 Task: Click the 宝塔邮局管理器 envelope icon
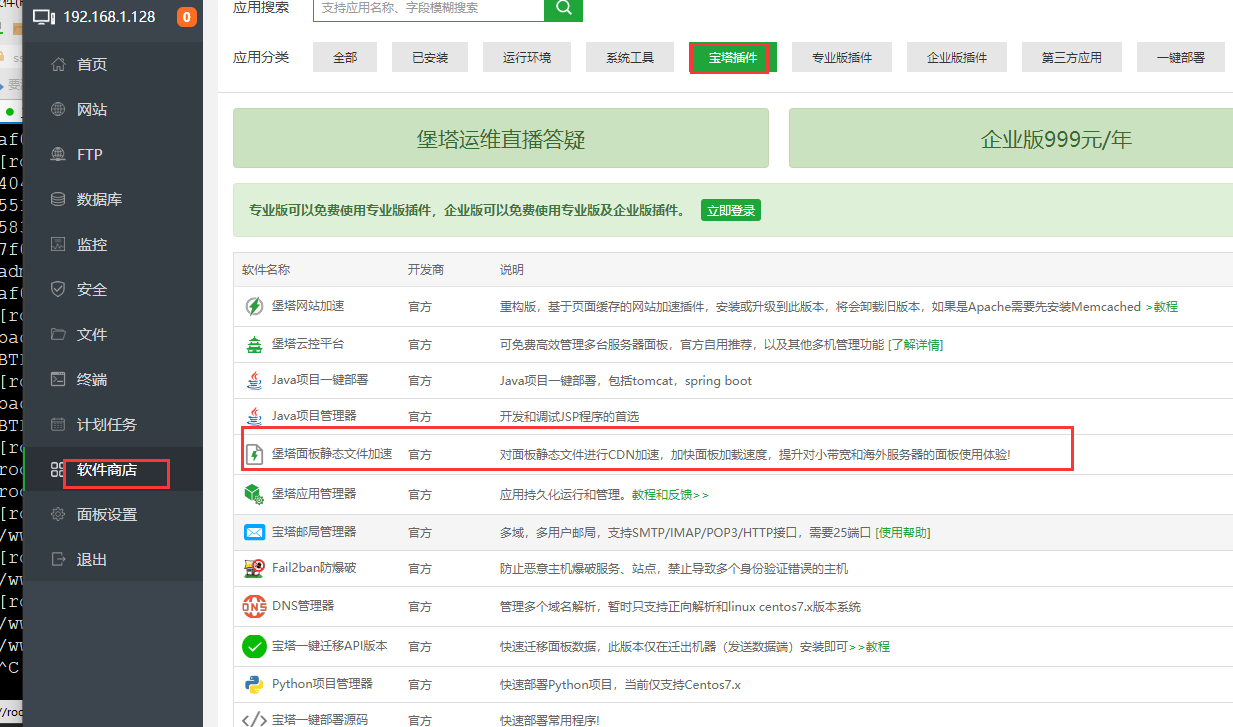point(254,532)
